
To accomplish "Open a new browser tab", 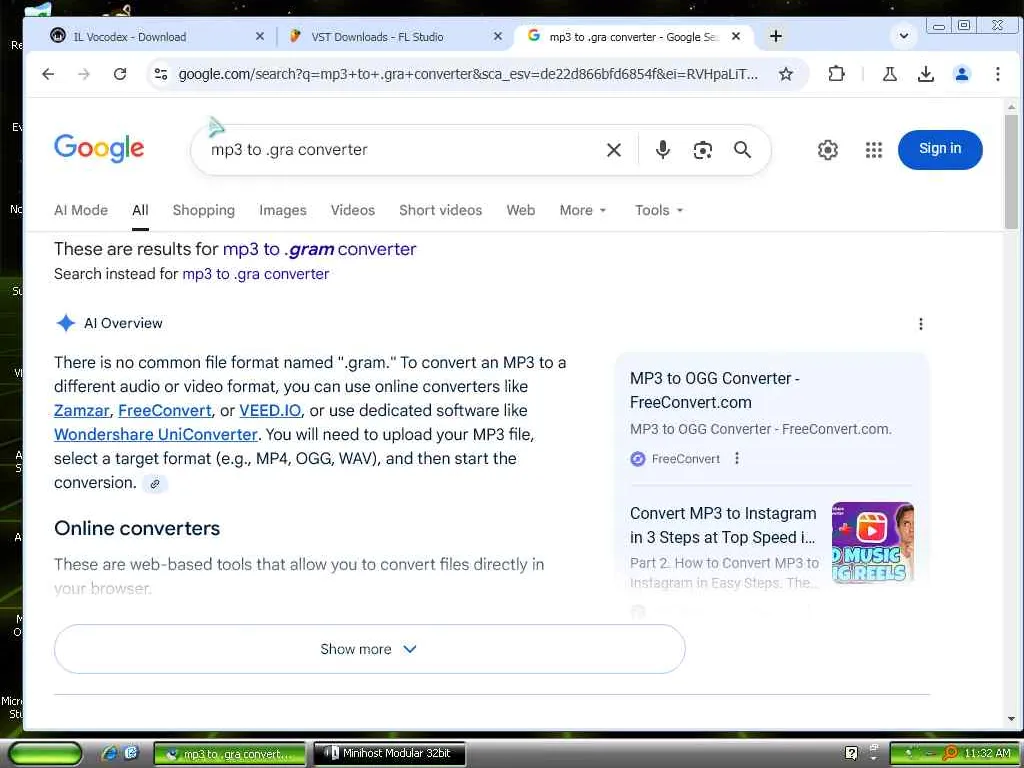I will click(775, 37).
